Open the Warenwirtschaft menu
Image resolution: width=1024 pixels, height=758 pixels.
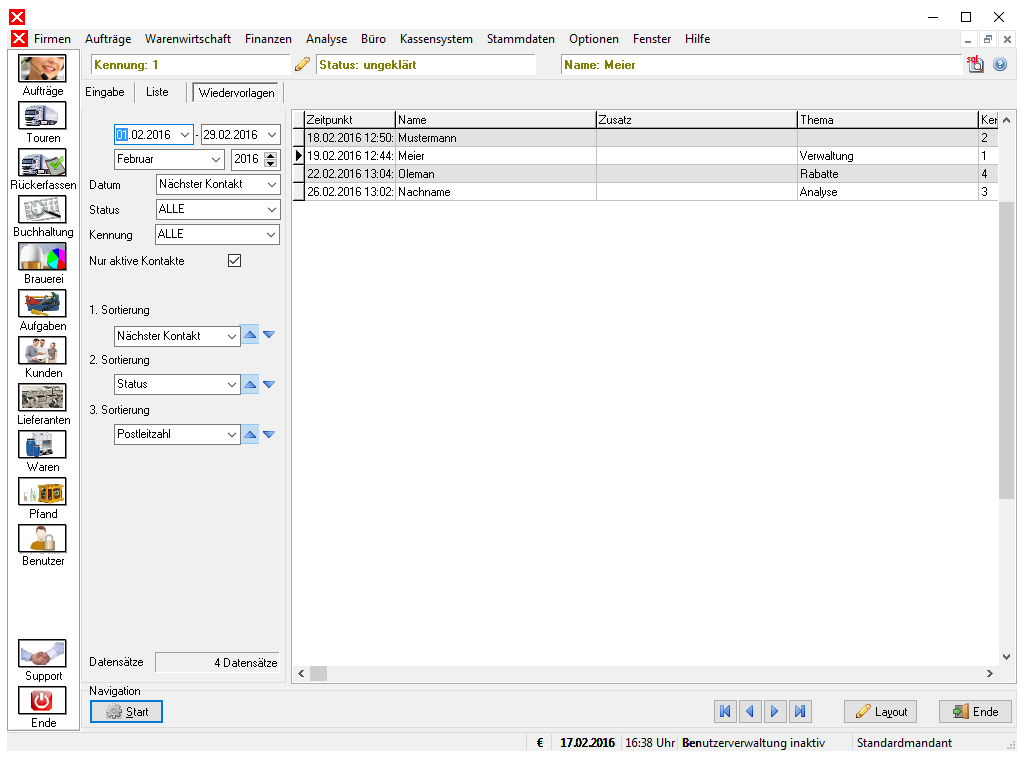tap(188, 39)
